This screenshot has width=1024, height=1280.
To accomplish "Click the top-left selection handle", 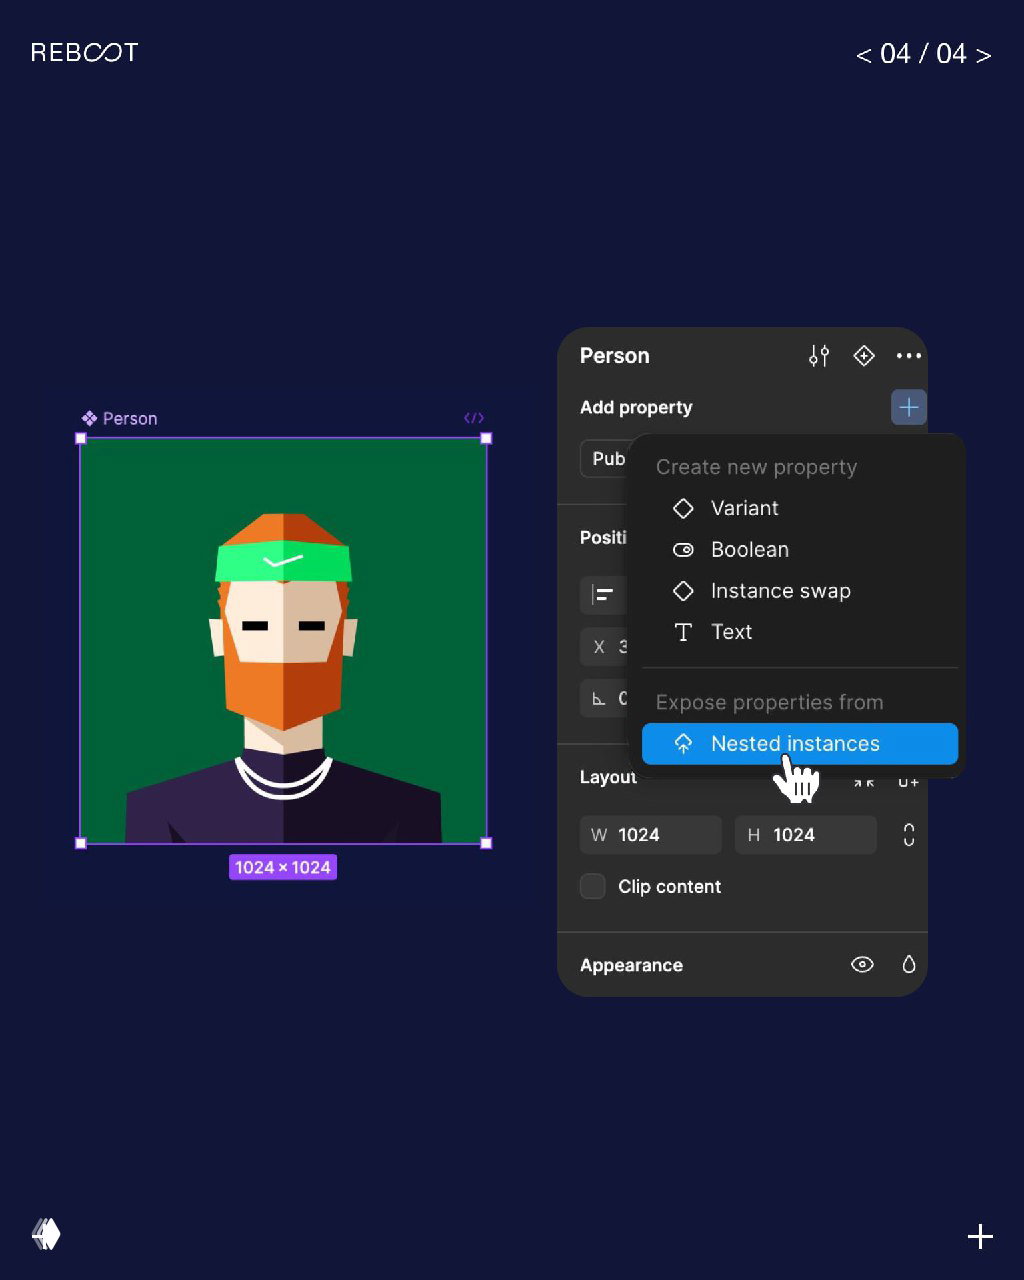I will [x=81, y=438].
